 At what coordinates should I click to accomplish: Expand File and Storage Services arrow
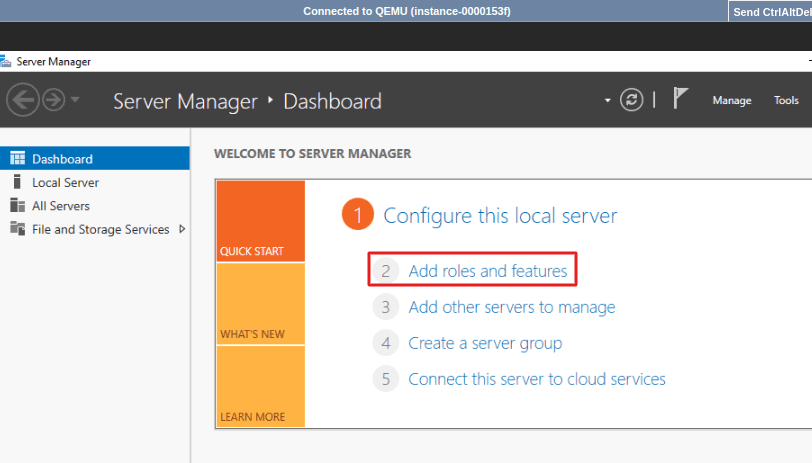coord(182,229)
